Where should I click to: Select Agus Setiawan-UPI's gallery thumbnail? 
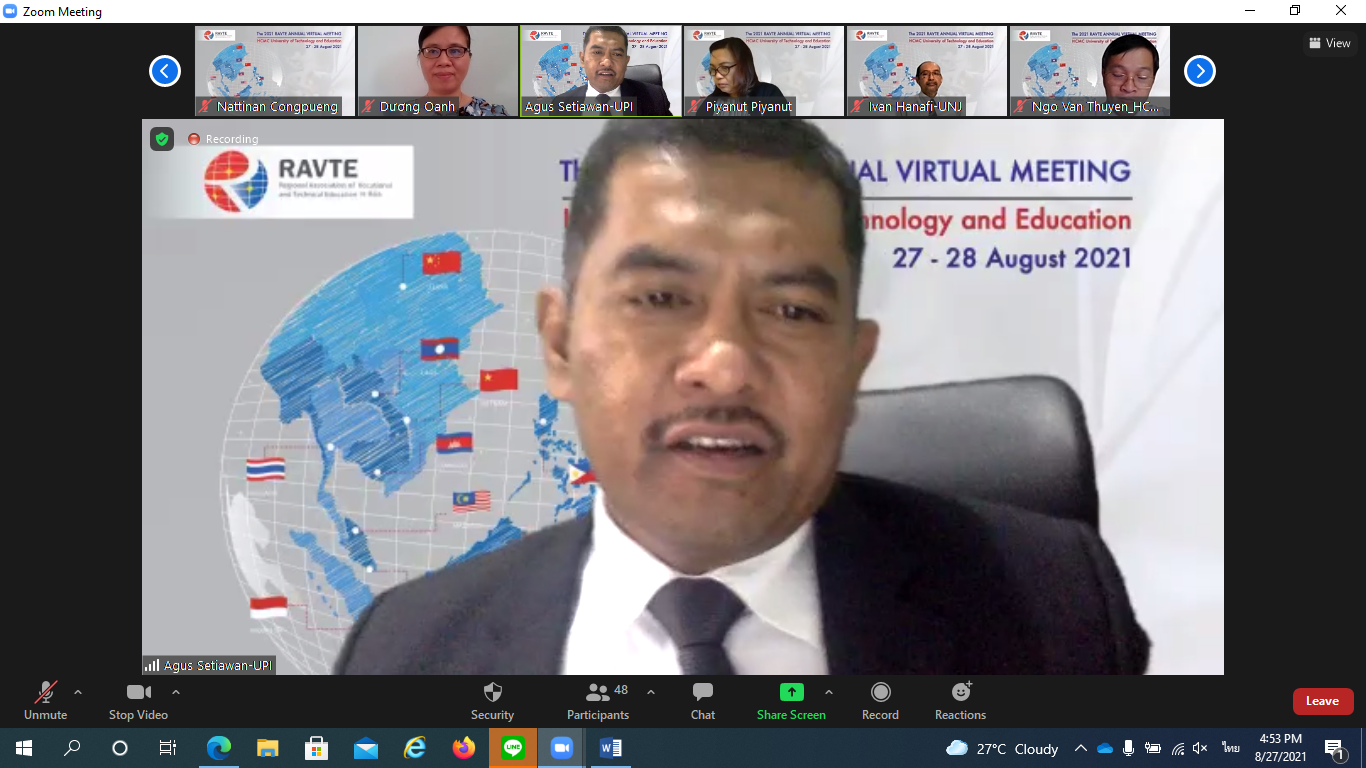coord(601,71)
